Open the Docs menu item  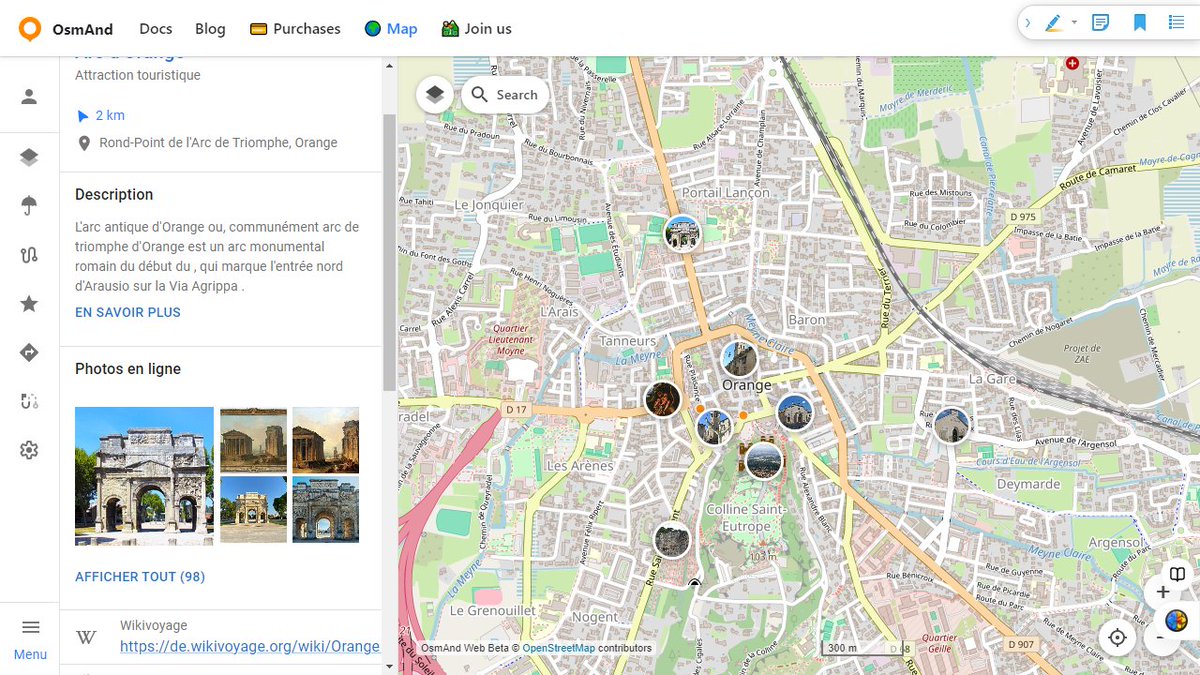pos(155,28)
